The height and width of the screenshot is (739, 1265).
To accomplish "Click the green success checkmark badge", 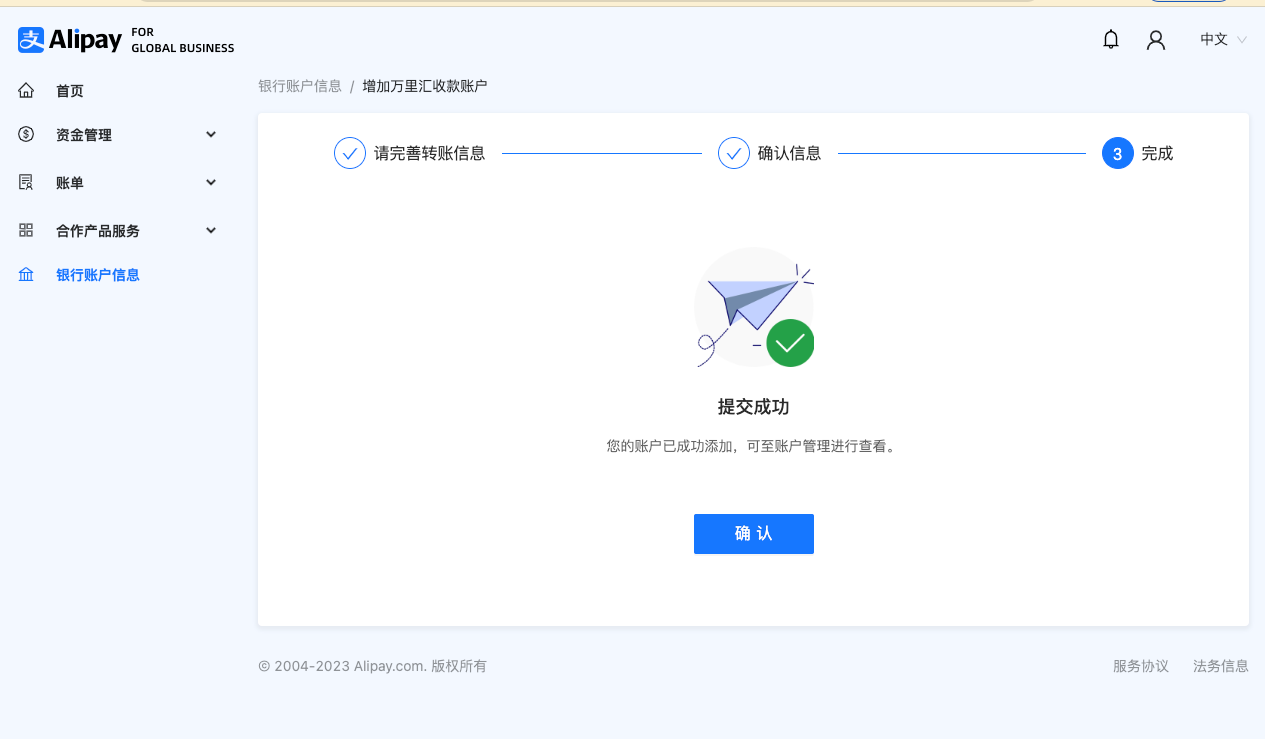I will click(789, 343).
